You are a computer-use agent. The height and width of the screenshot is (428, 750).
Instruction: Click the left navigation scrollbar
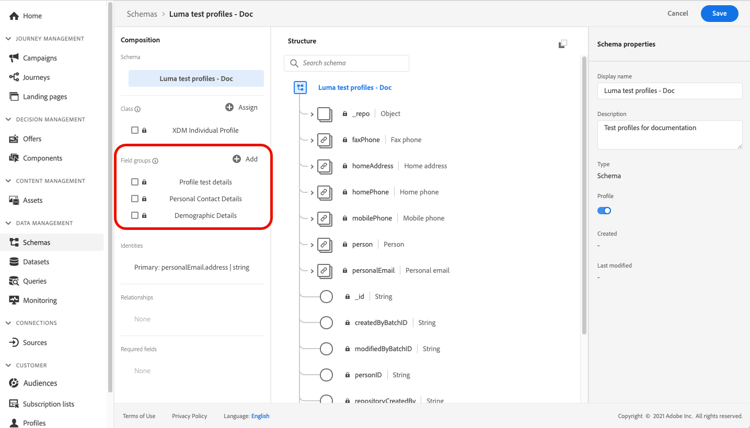(x=110, y=196)
